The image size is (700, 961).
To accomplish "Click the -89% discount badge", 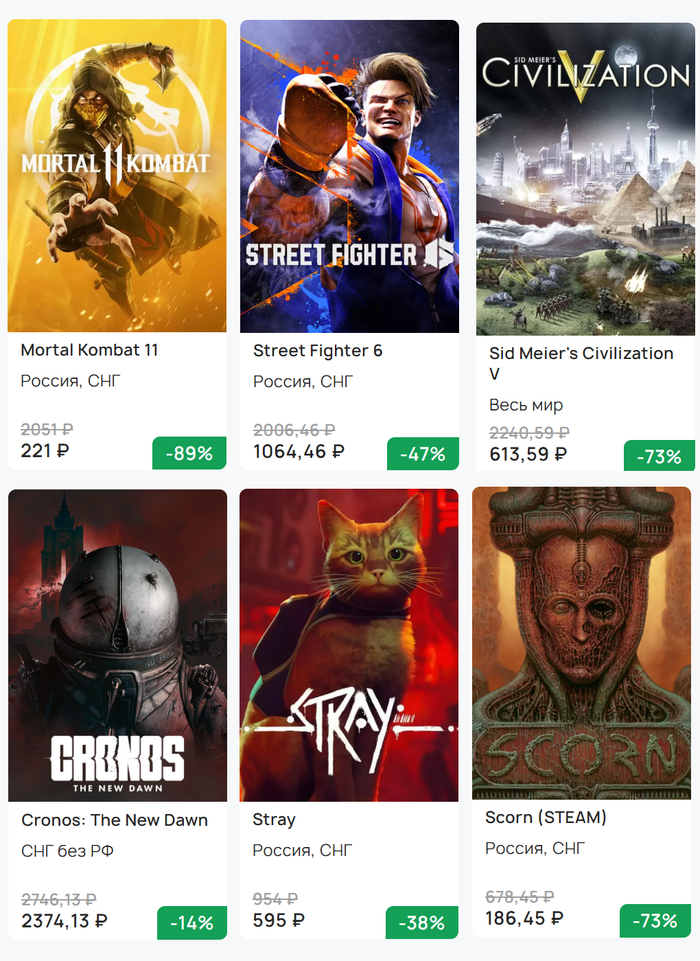I will tap(189, 453).
